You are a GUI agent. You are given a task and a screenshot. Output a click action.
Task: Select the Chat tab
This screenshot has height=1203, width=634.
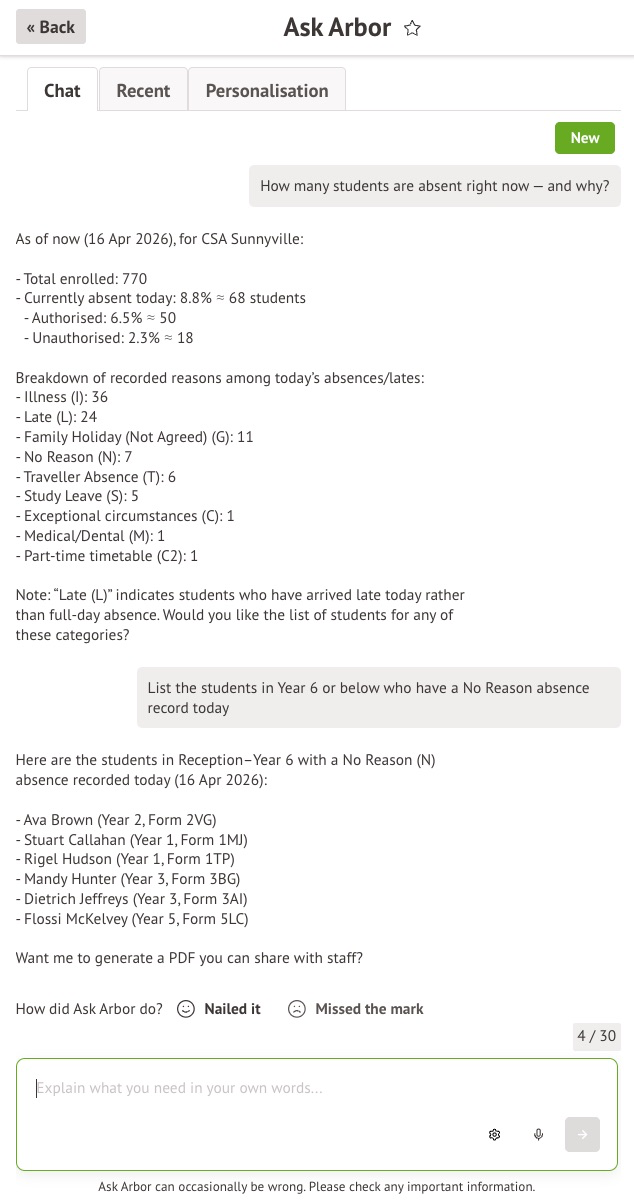point(62,90)
